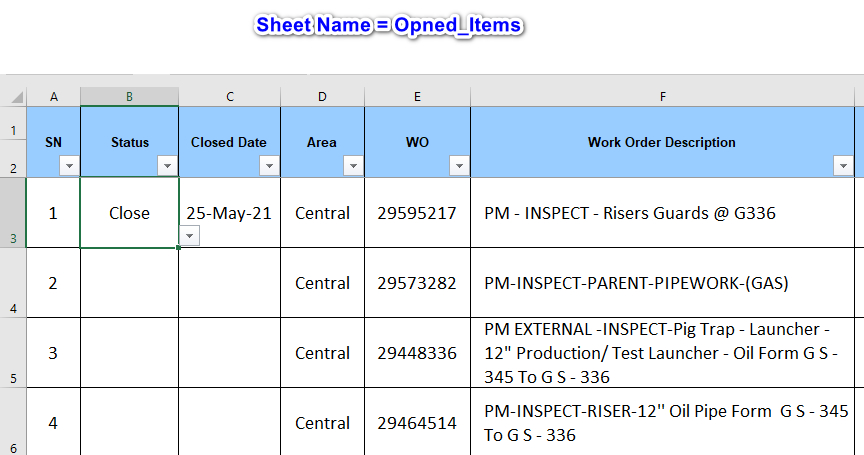Open the Status column filter dropdown

coord(166,165)
